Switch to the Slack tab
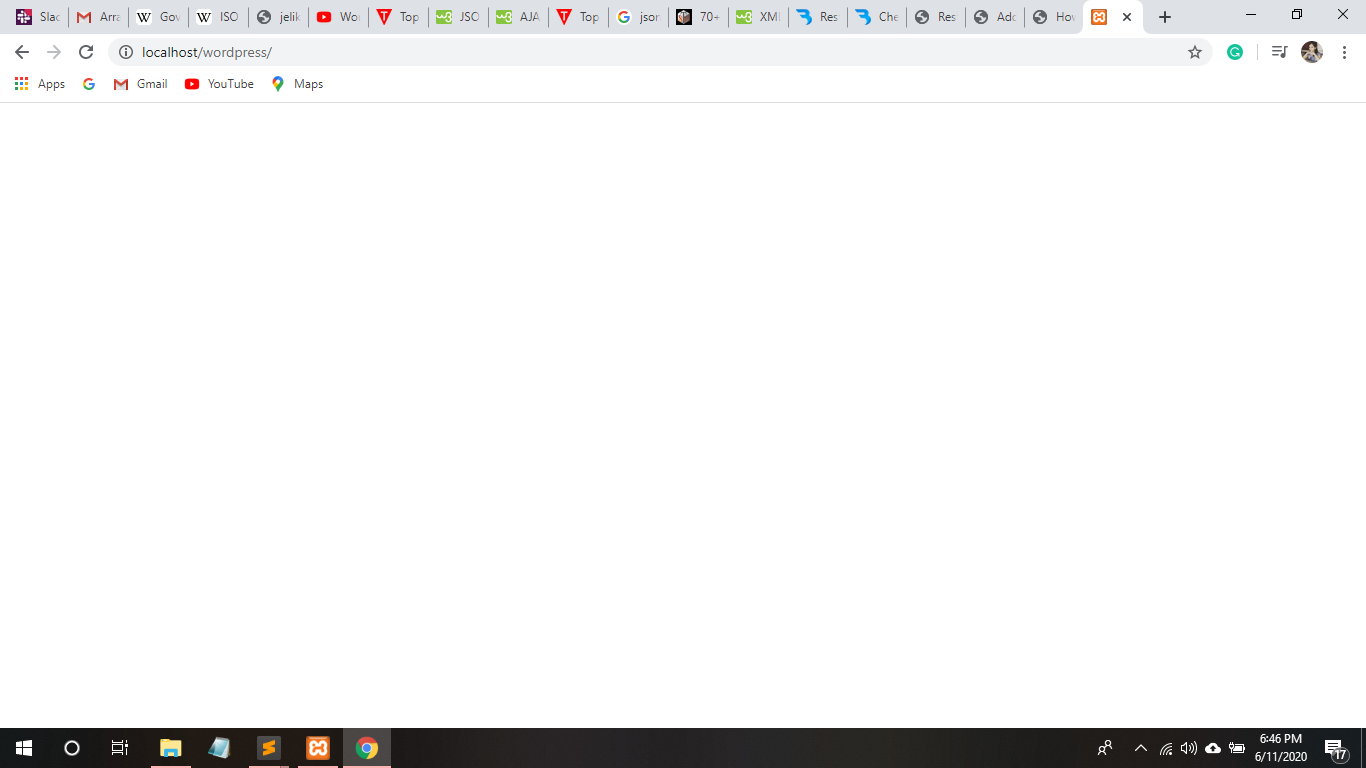1366x768 pixels. coord(38,17)
